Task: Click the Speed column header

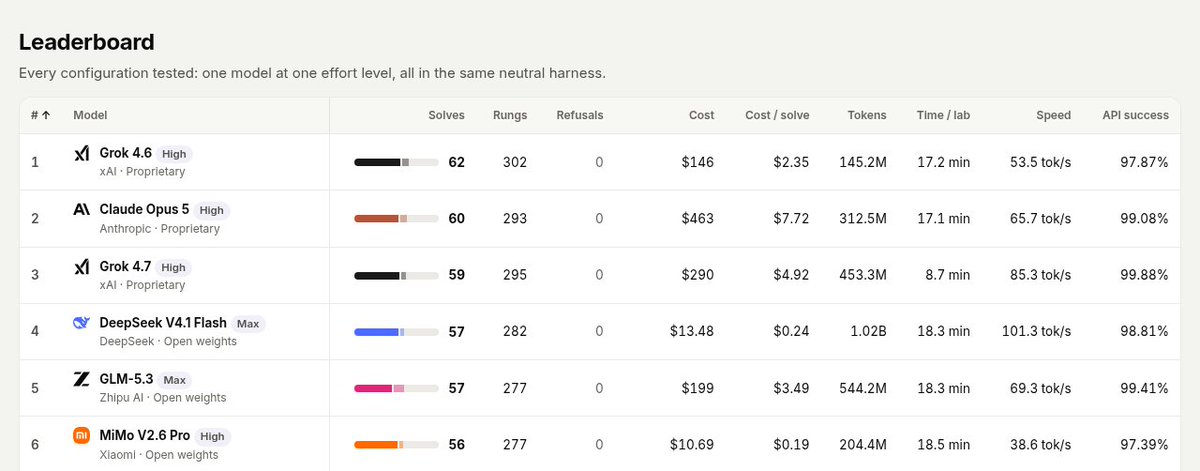Action: click(x=1053, y=115)
